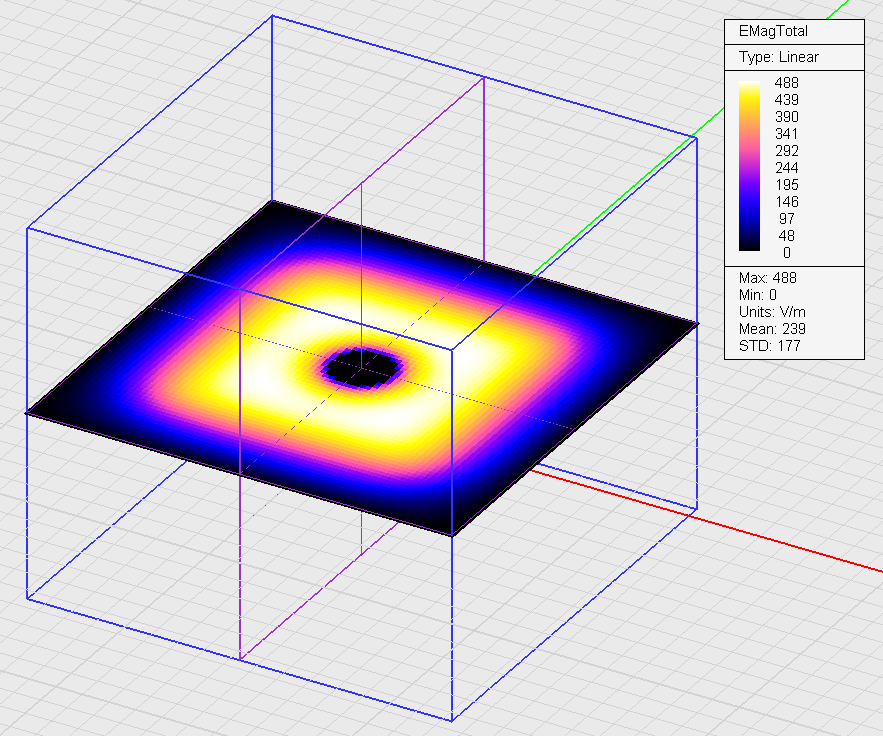Click the EMagTotal legend title
The image size is (883, 736).
(772, 31)
